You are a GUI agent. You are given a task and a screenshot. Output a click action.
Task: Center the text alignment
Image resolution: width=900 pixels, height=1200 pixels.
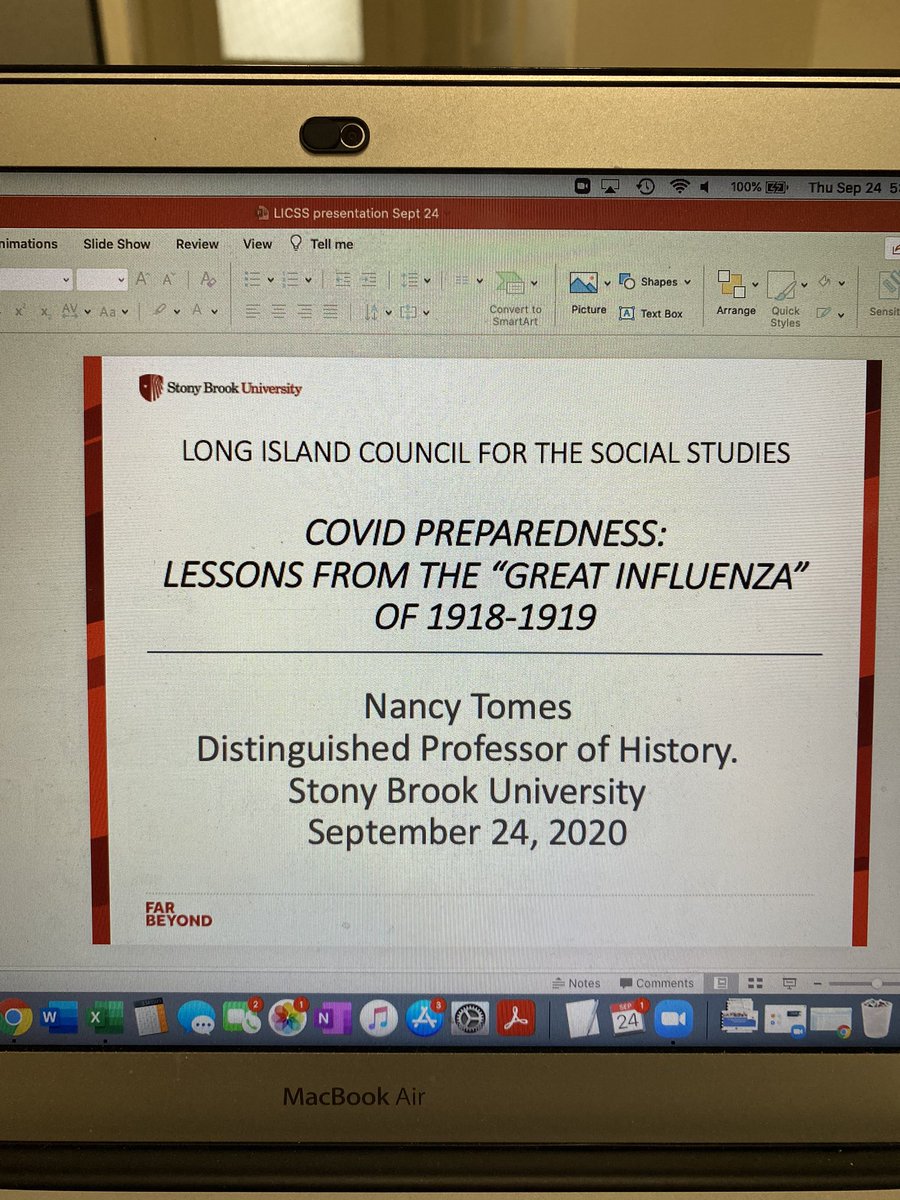(279, 313)
